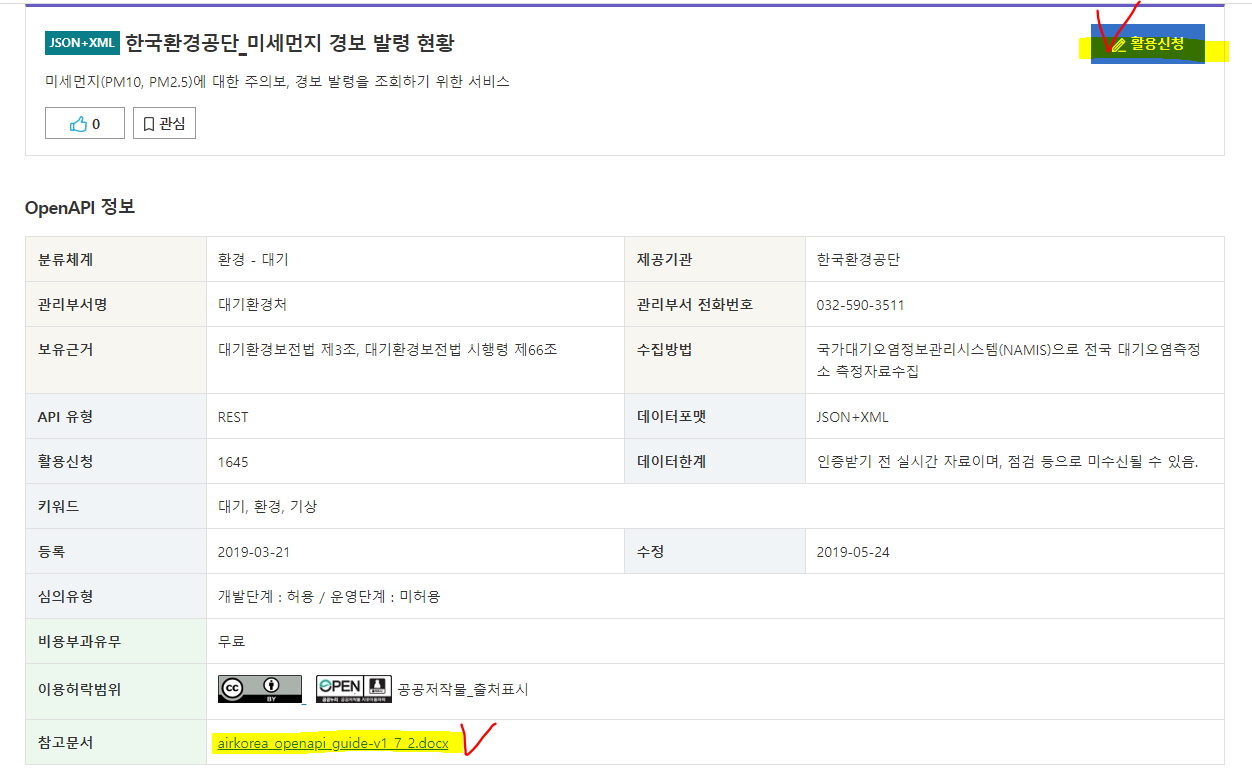The image size is (1252, 777).
Task: Click the JSON+XML format badge
Action: click(x=82, y=43)
